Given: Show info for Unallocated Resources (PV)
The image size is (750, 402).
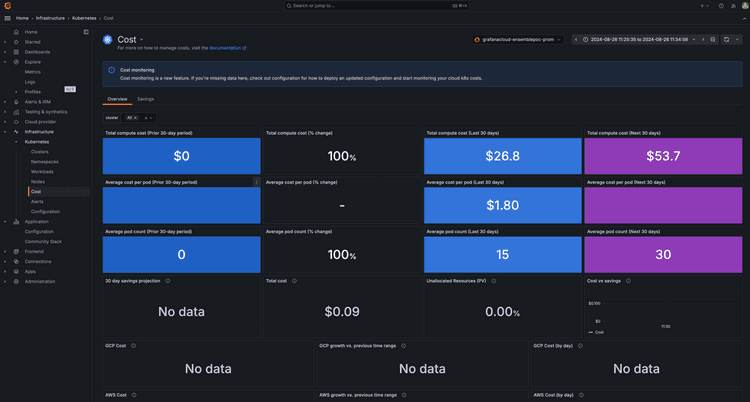Looking at the screenshot, I should 494,281.
